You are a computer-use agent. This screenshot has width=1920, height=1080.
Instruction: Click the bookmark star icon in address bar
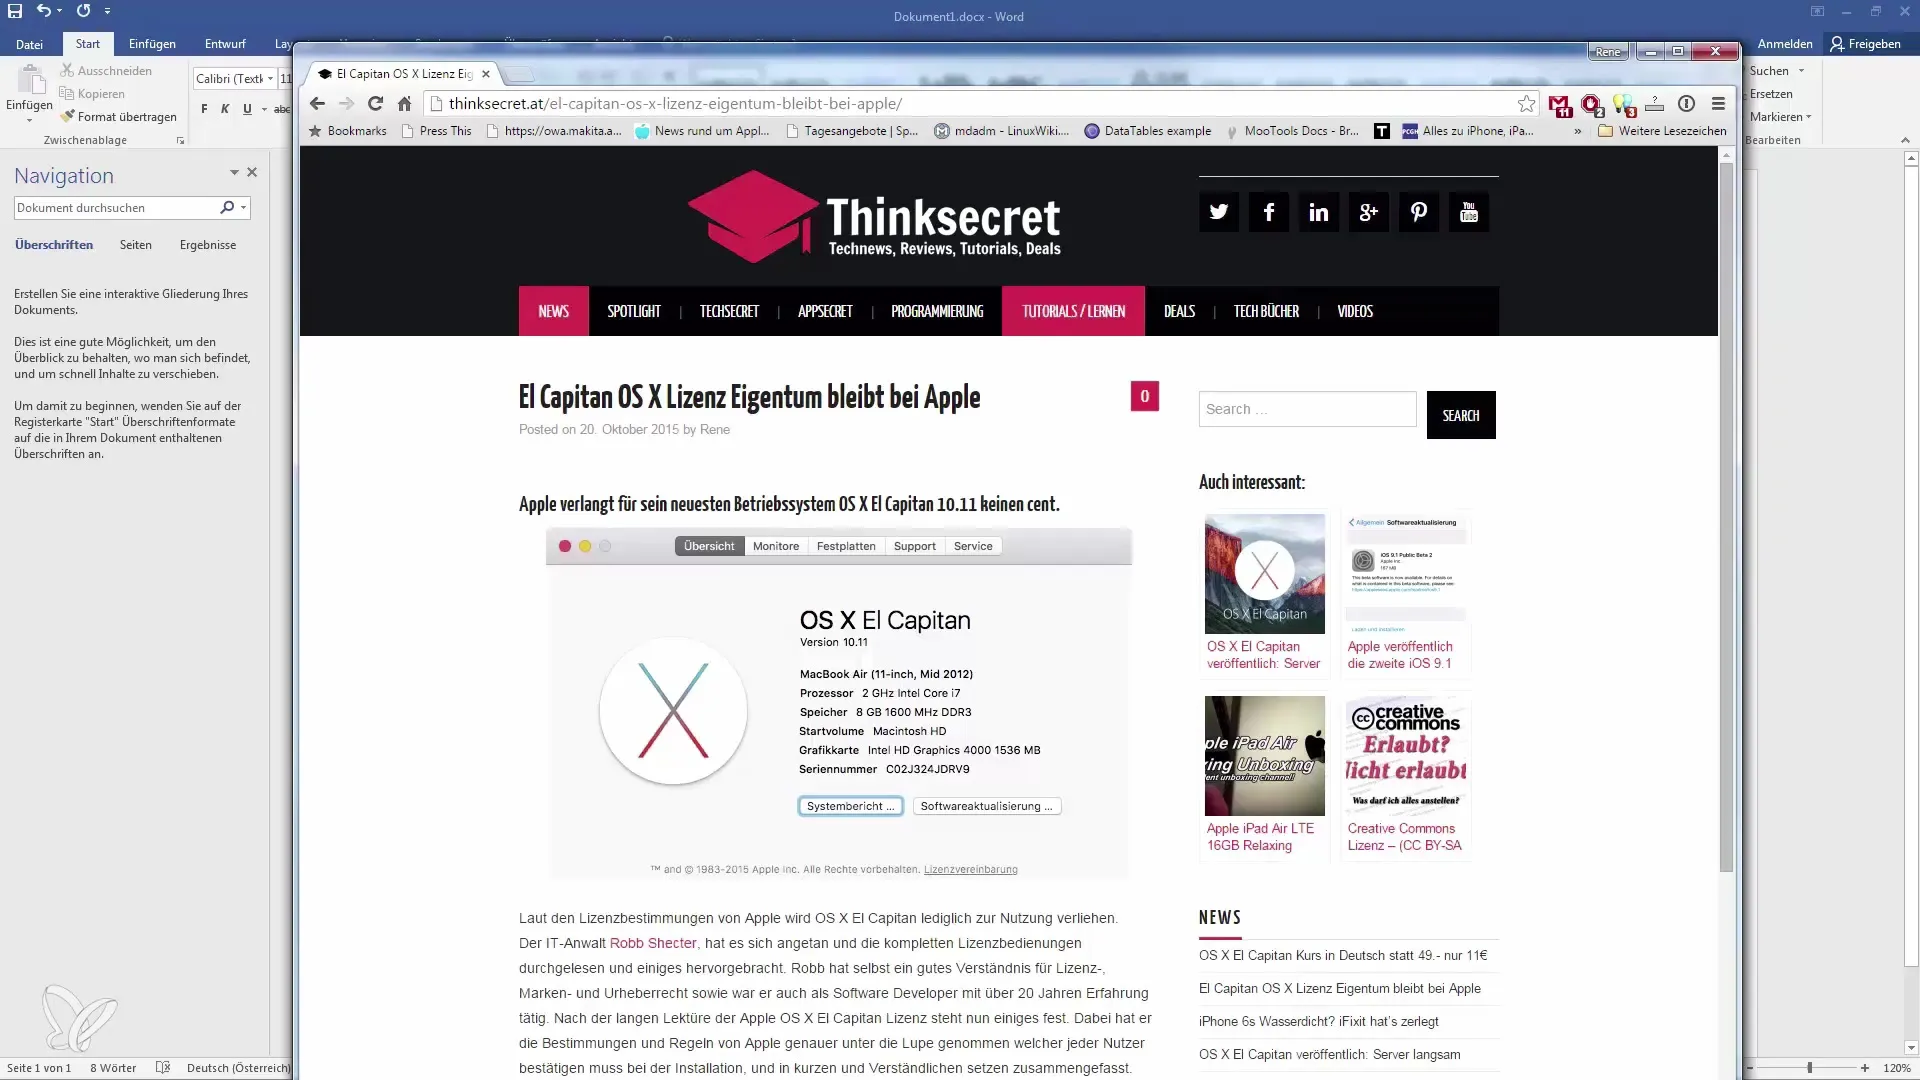(x=1526, y=103)
